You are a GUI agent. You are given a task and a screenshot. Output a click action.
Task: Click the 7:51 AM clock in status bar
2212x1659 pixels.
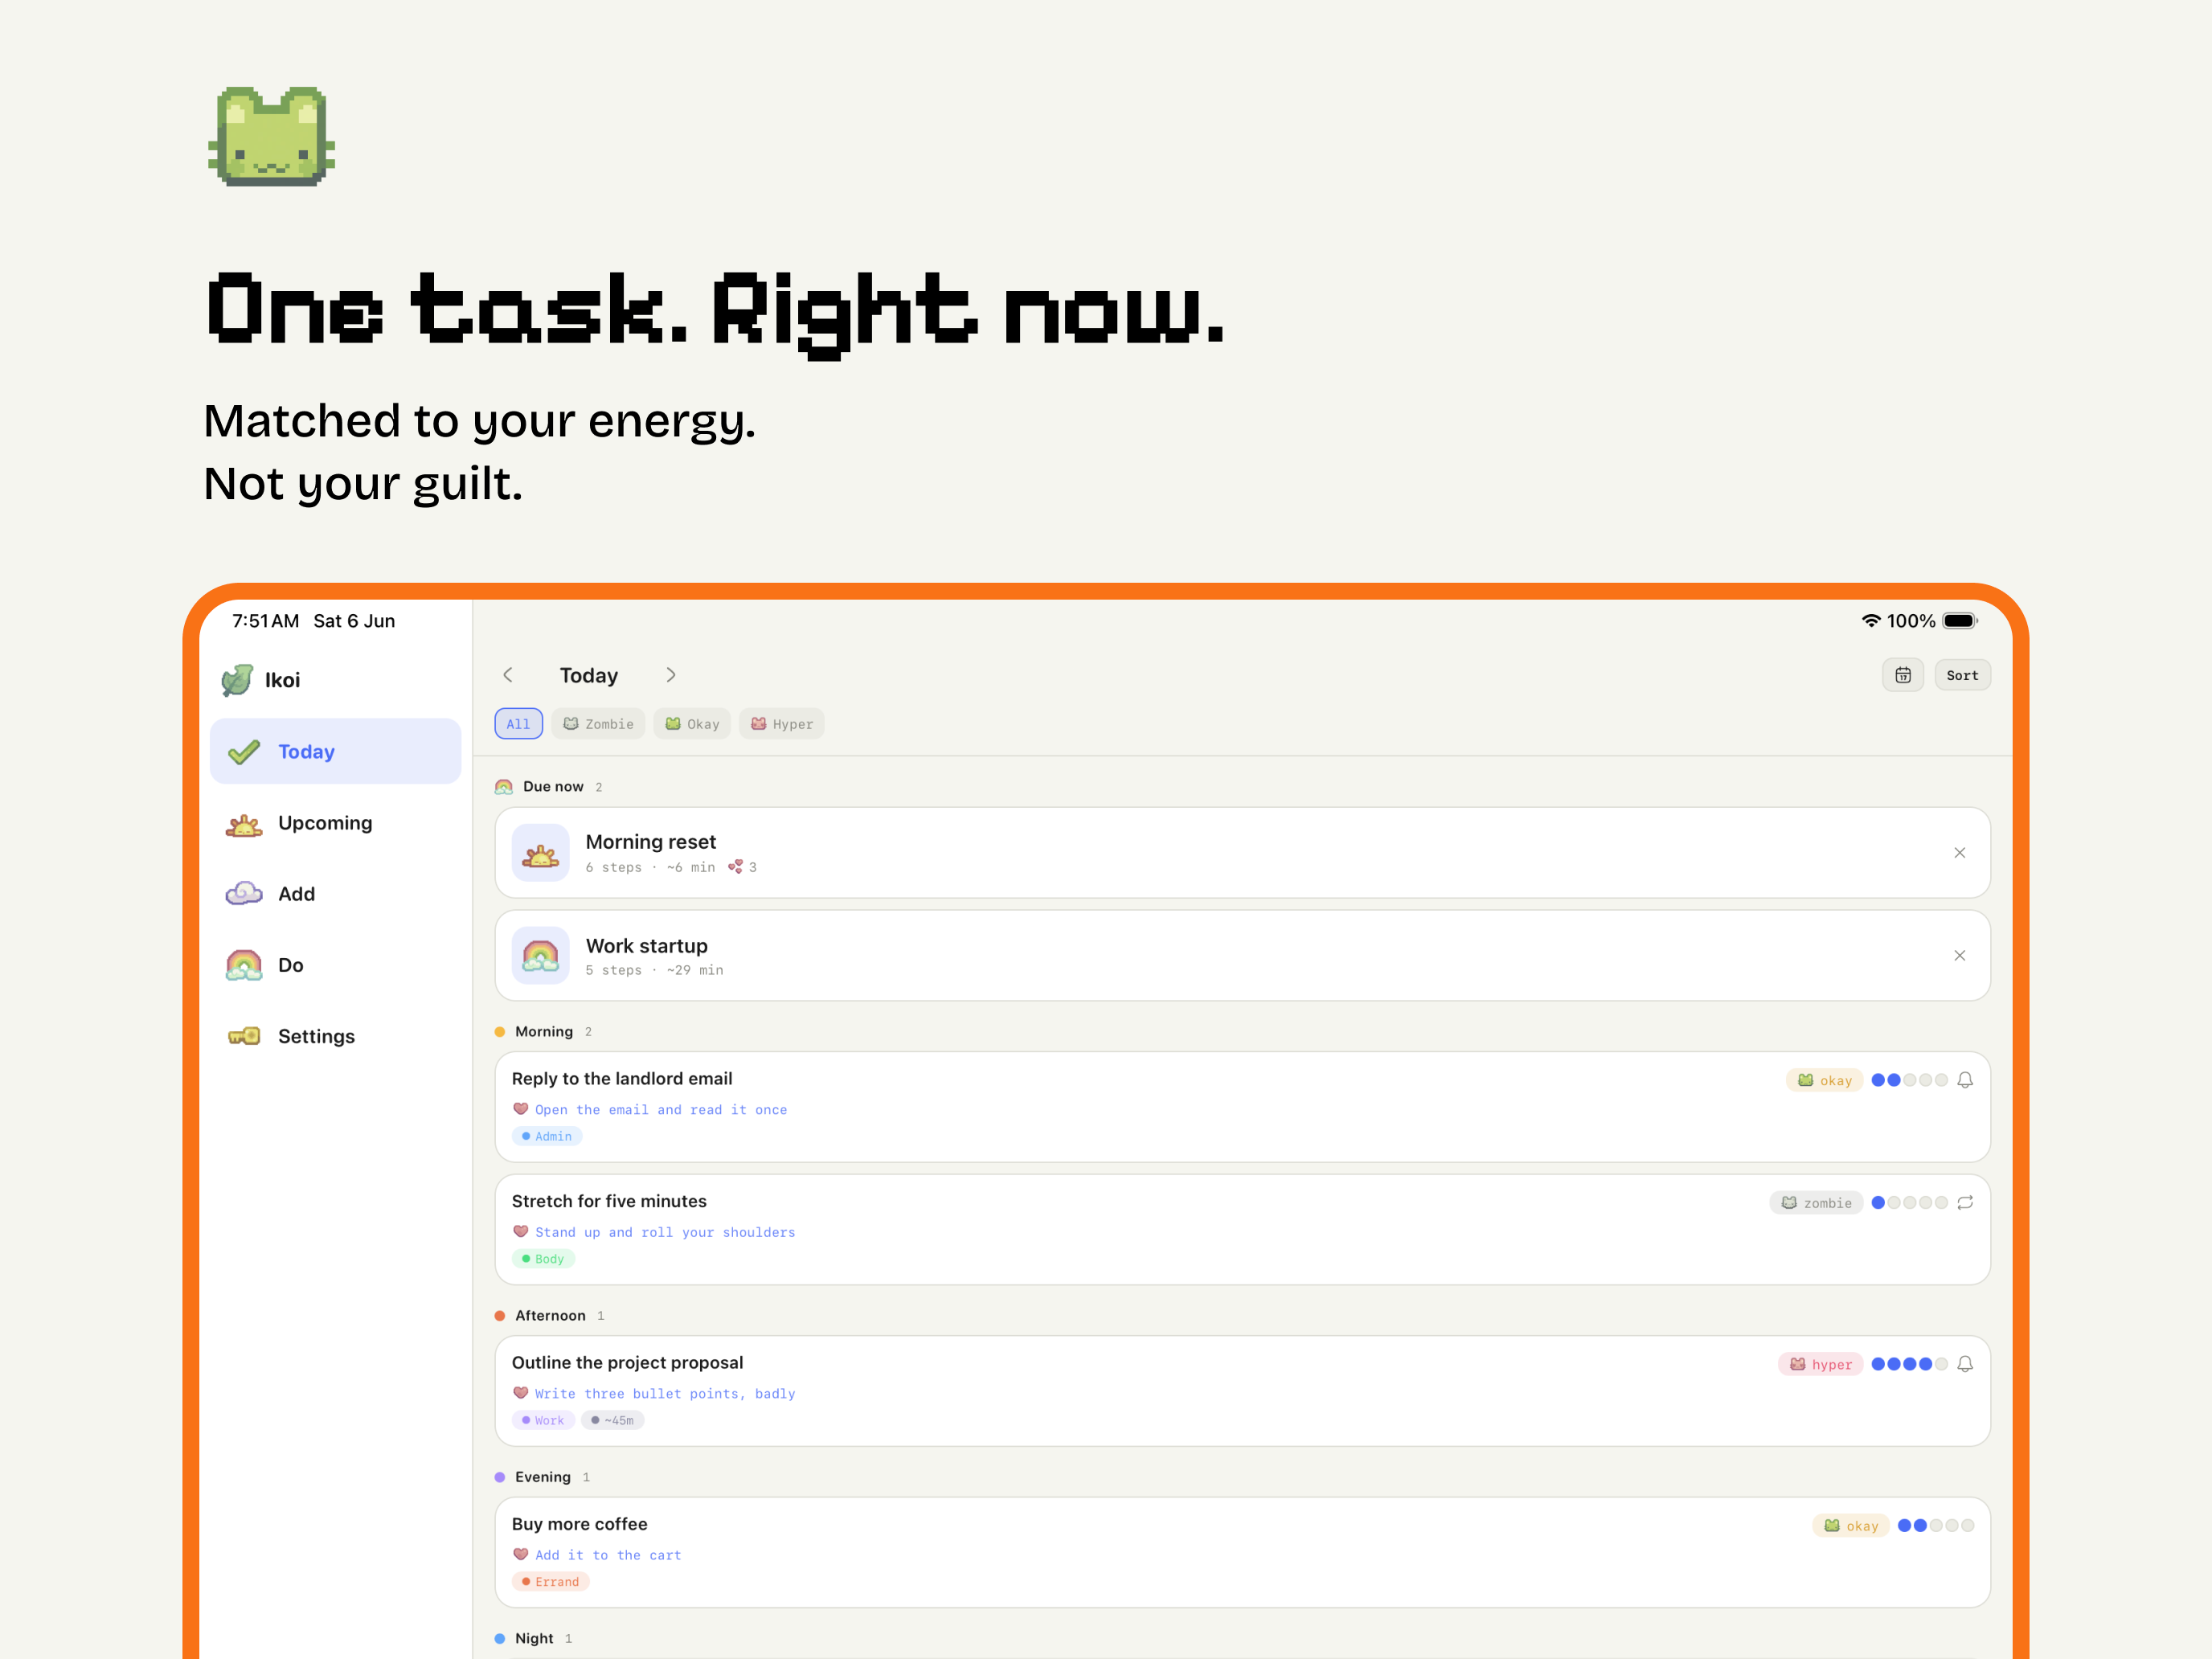(x=266, y=621)
